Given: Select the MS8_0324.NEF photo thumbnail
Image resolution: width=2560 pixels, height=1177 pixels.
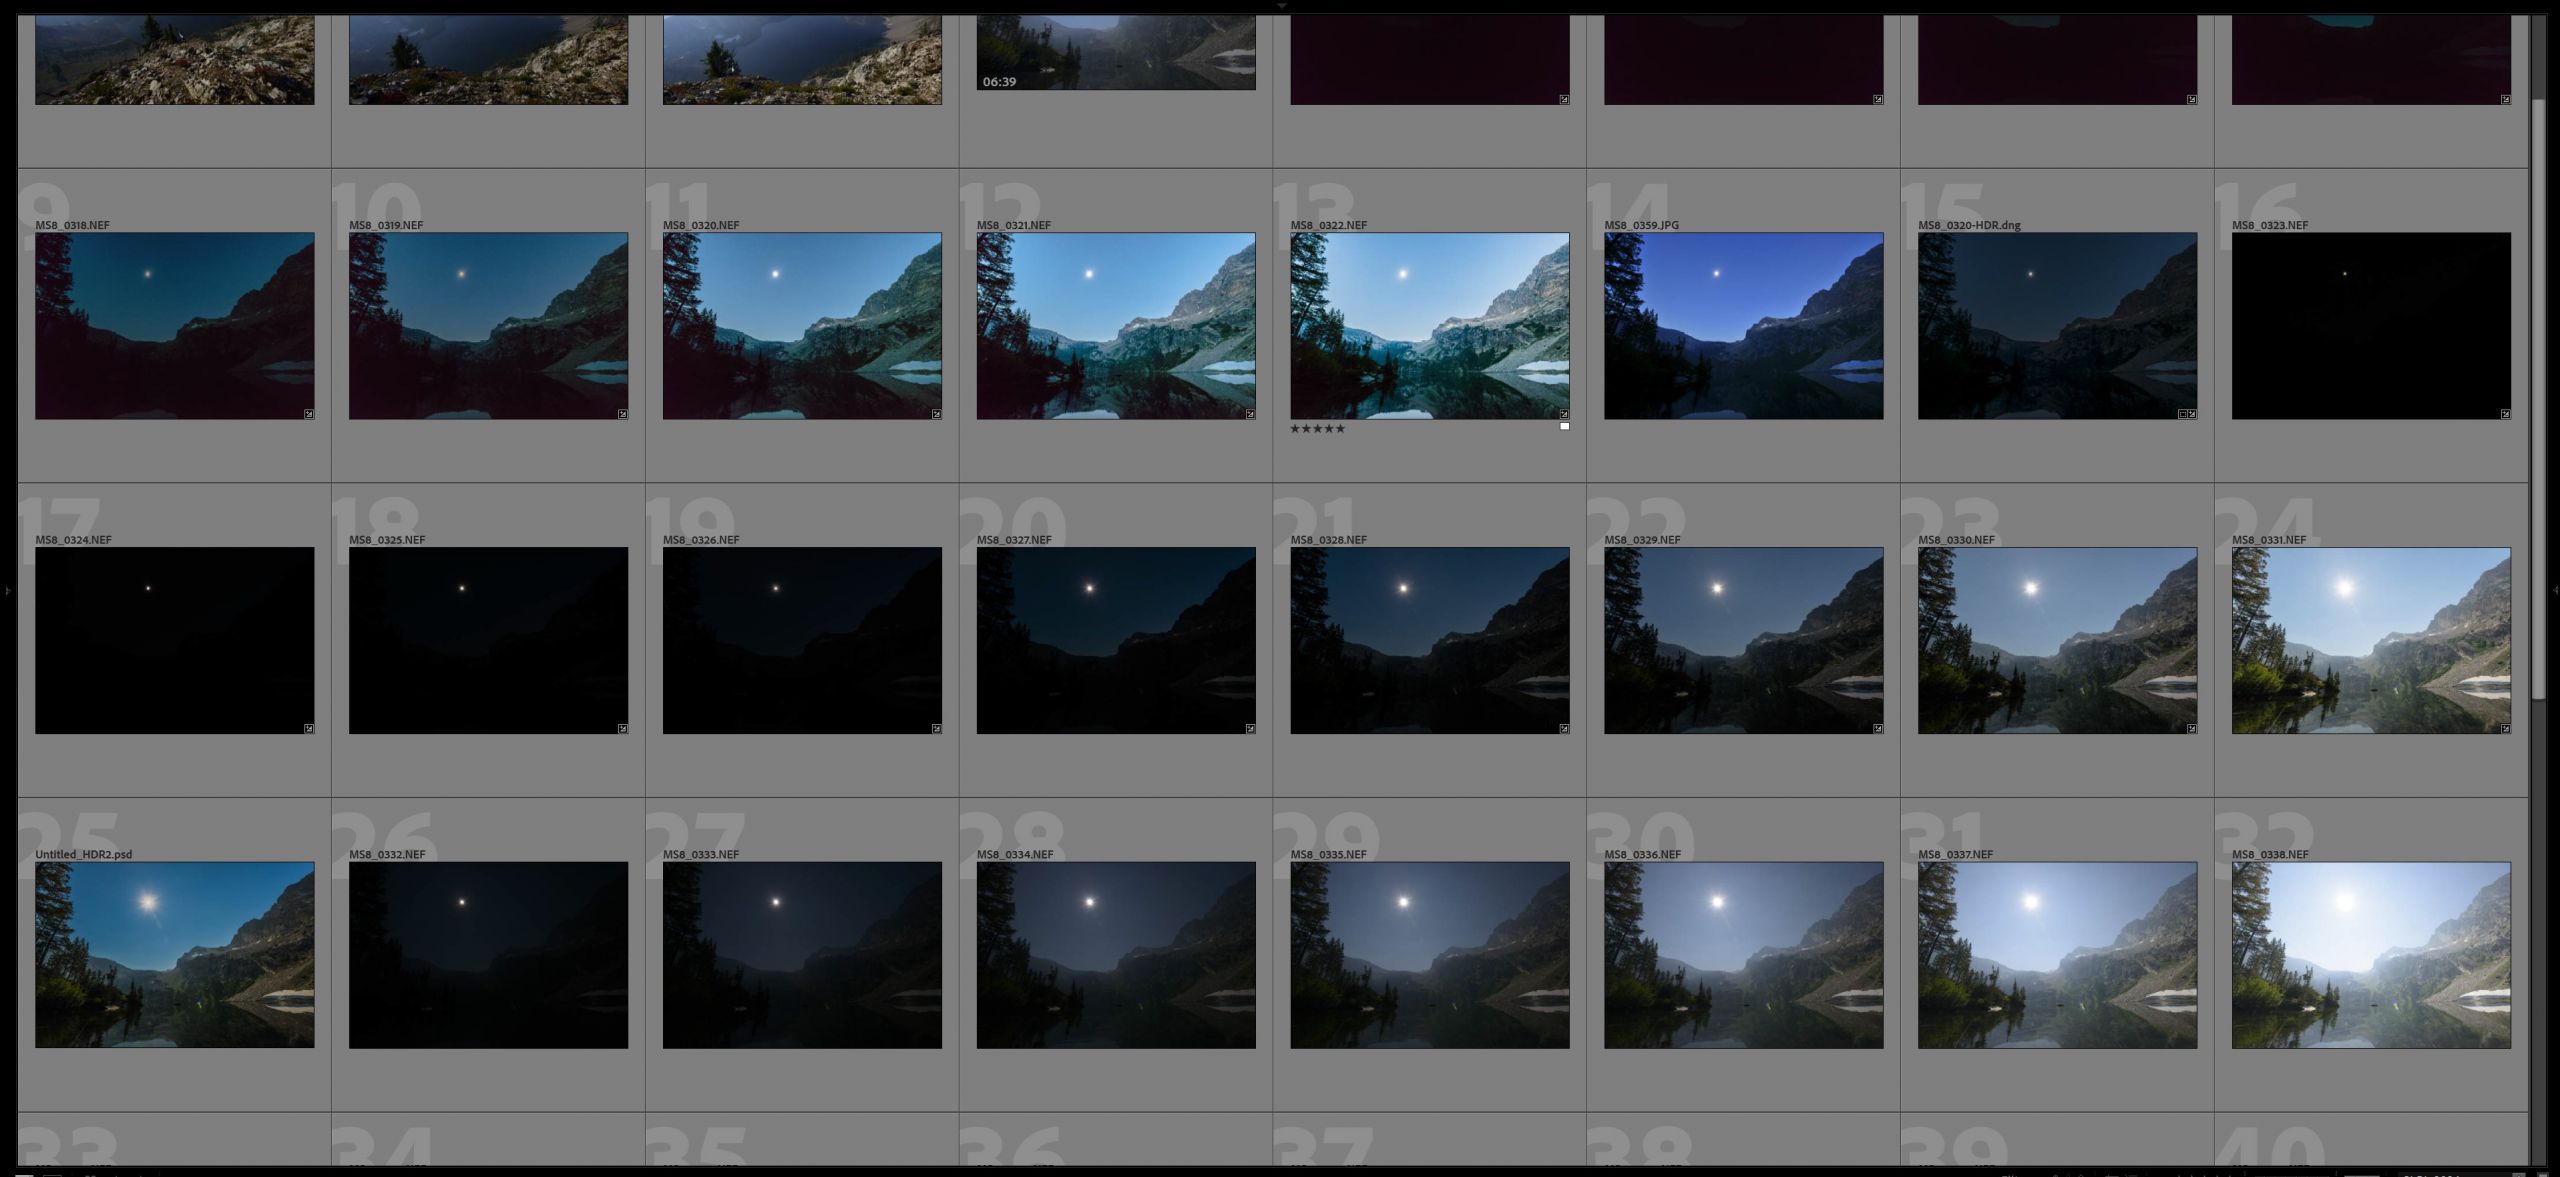Looking at the screenshot, I should point(175,640).
